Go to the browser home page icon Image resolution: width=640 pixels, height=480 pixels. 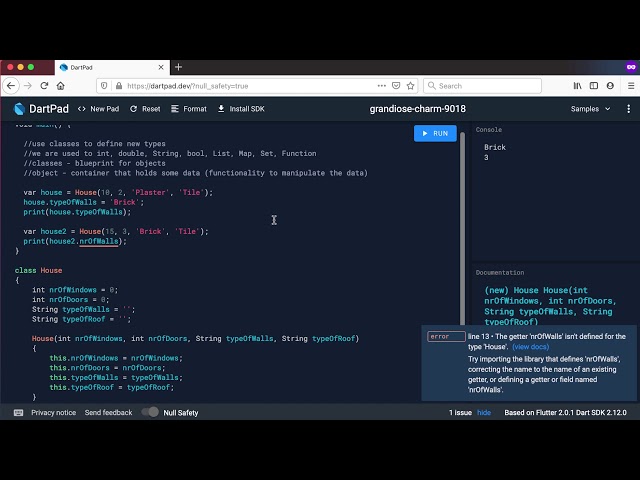click(60, 86)
